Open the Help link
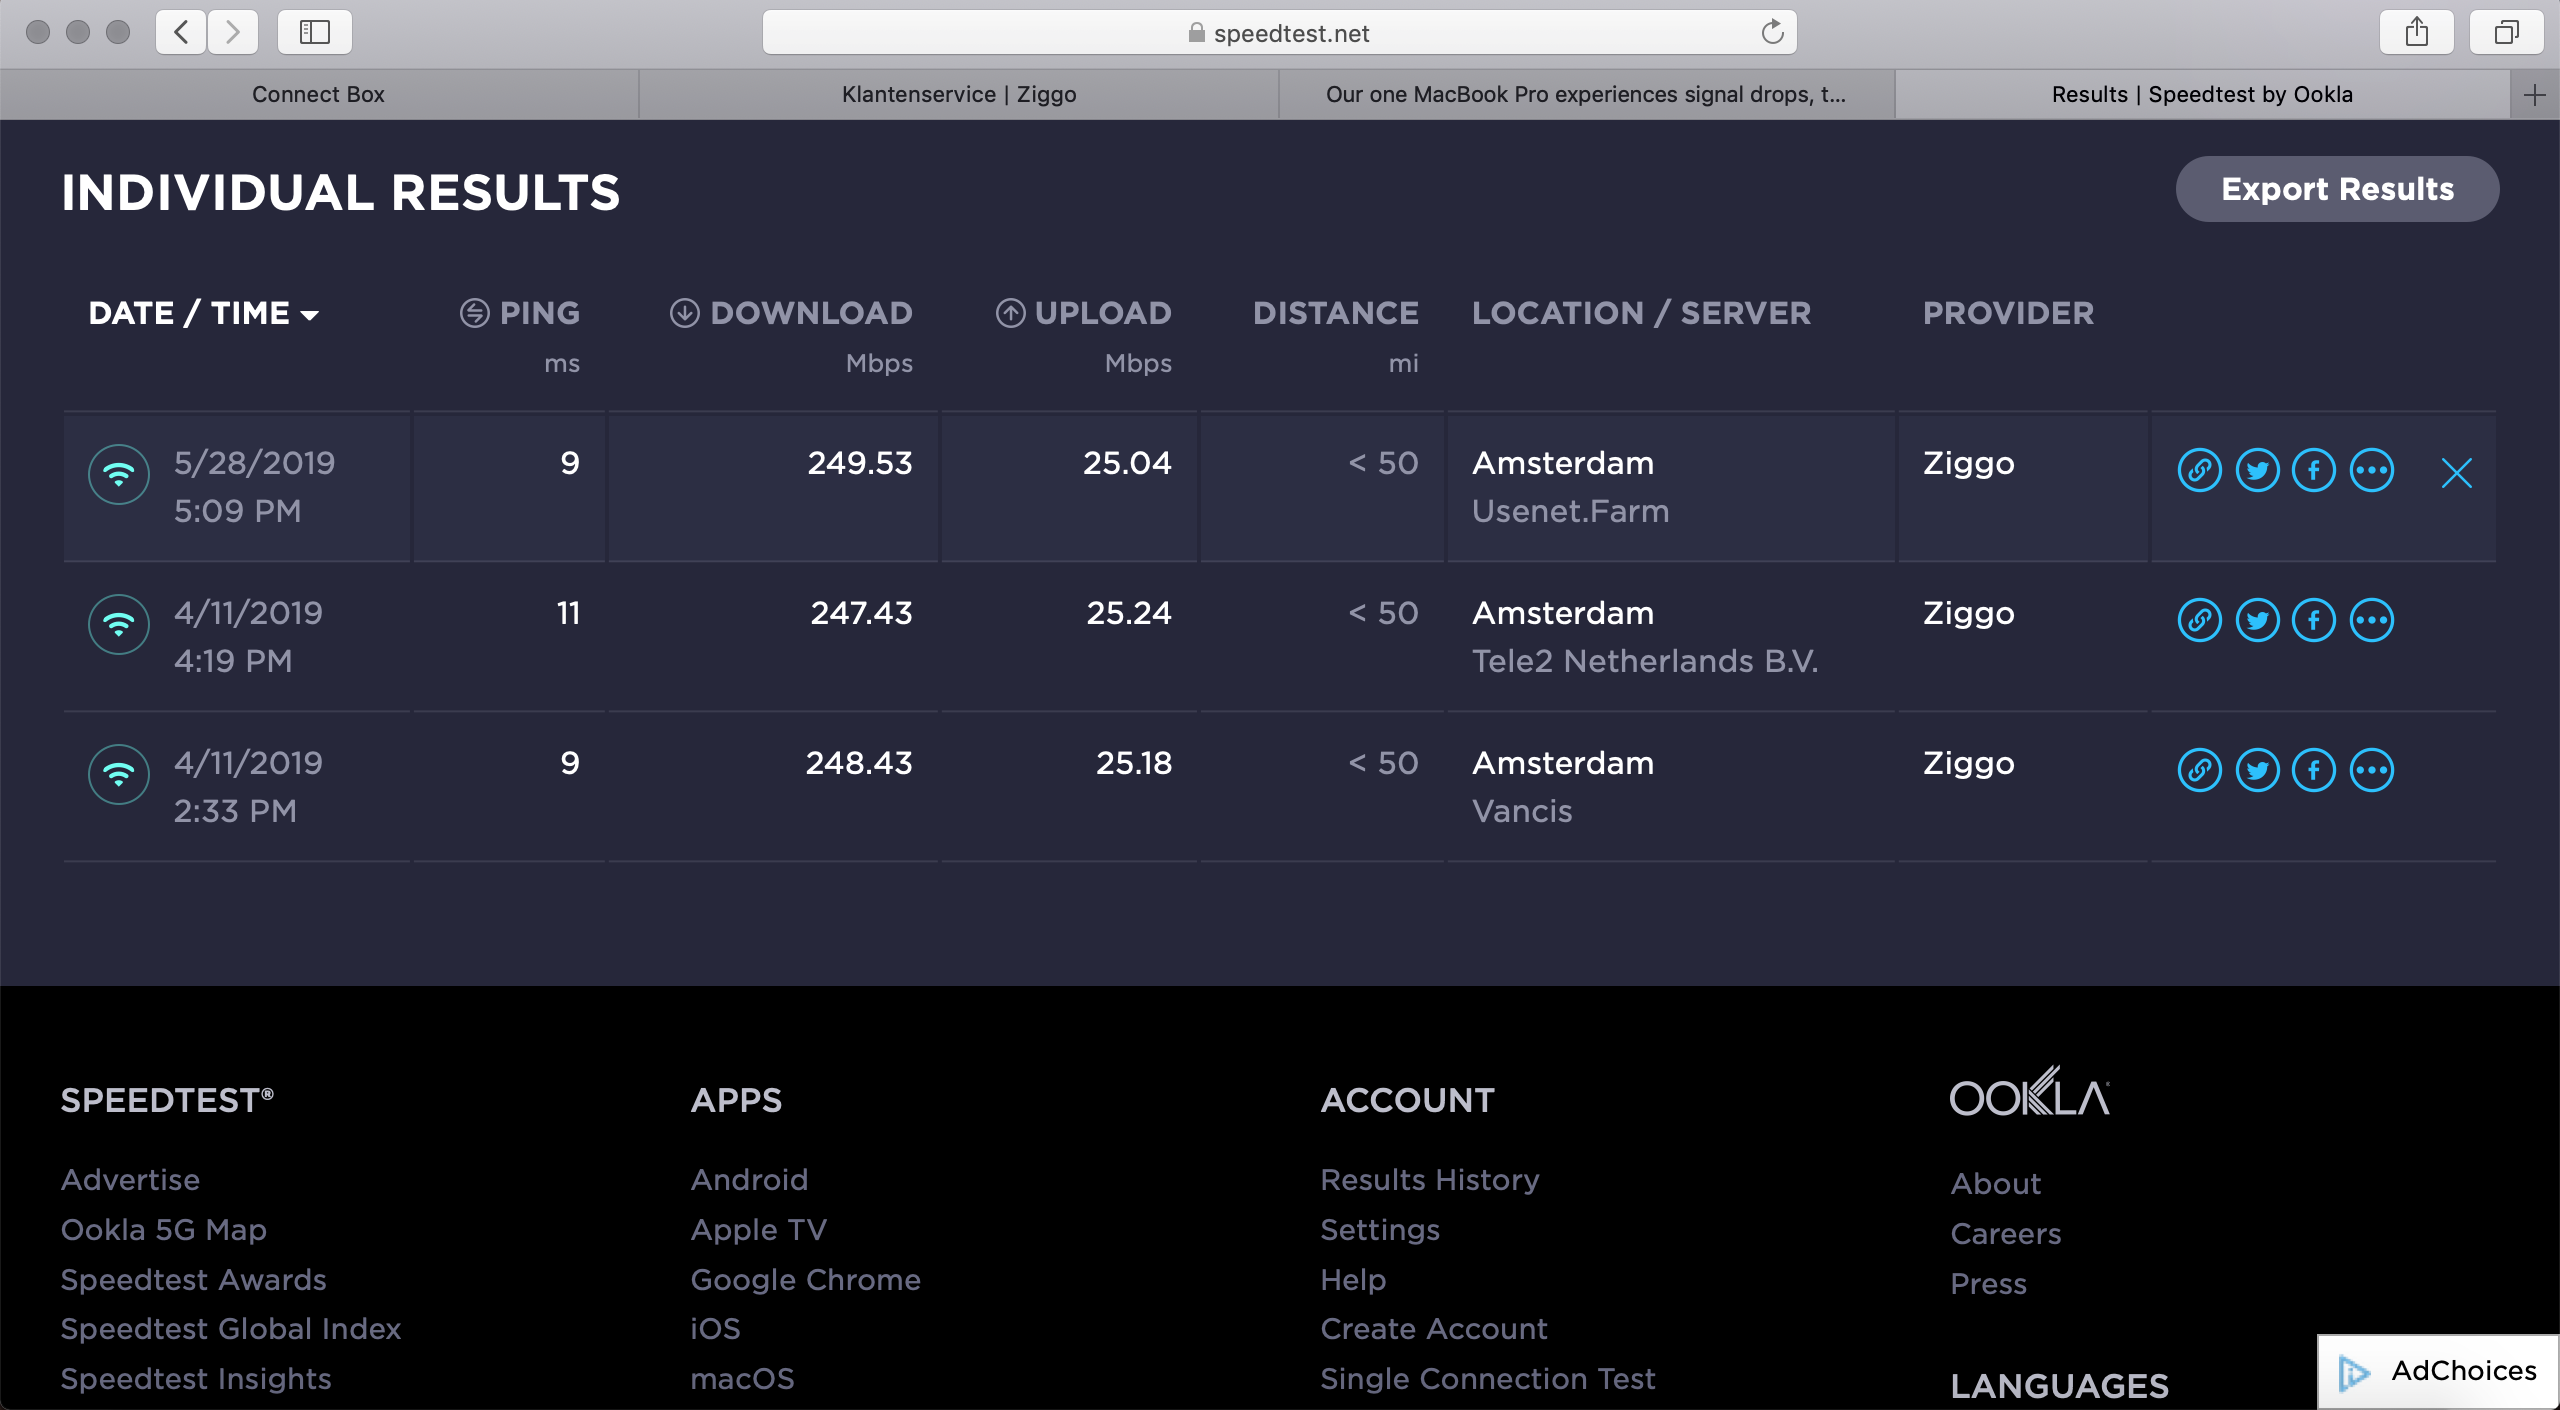 (1353, 1280)
